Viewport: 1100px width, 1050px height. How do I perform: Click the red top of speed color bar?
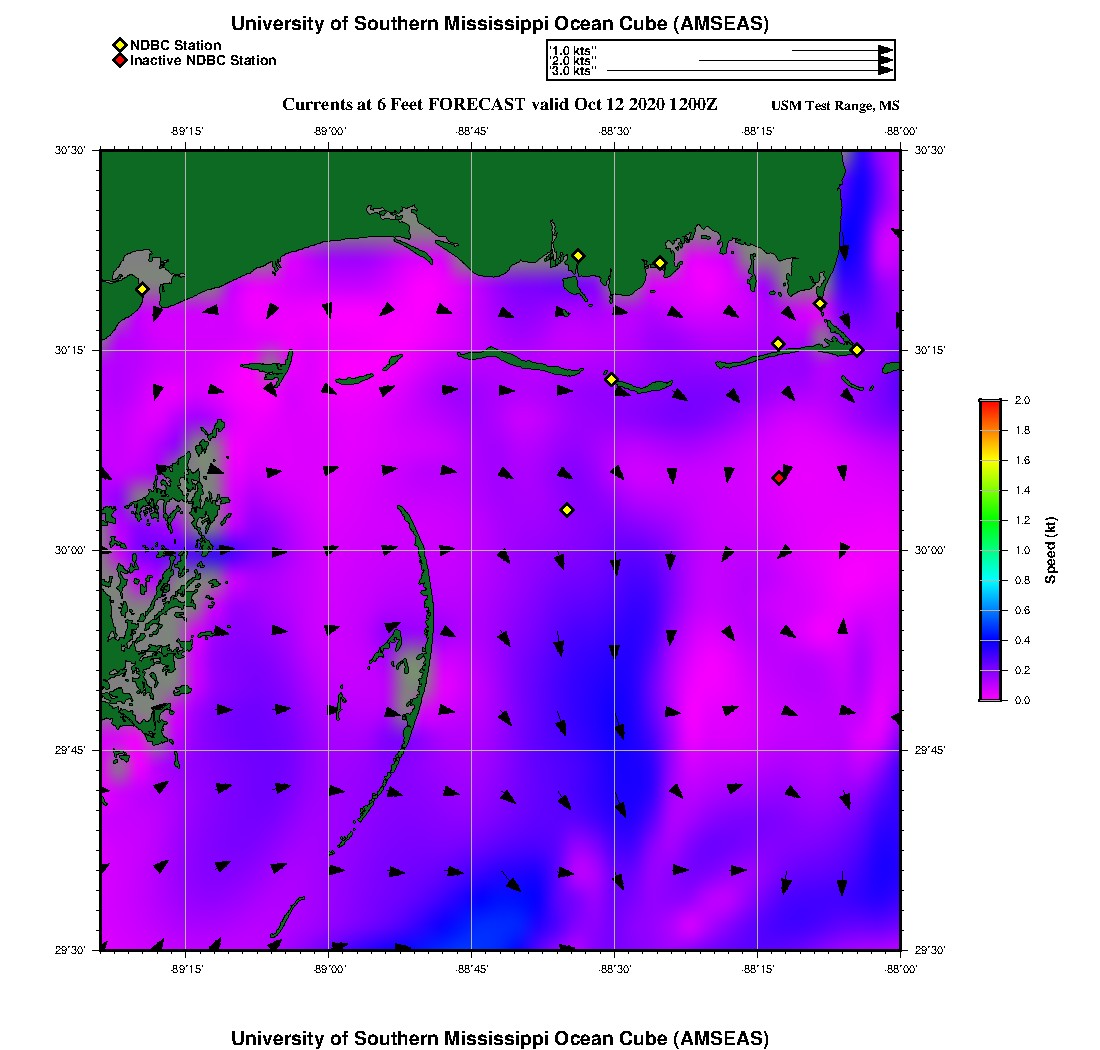point(990,404)
